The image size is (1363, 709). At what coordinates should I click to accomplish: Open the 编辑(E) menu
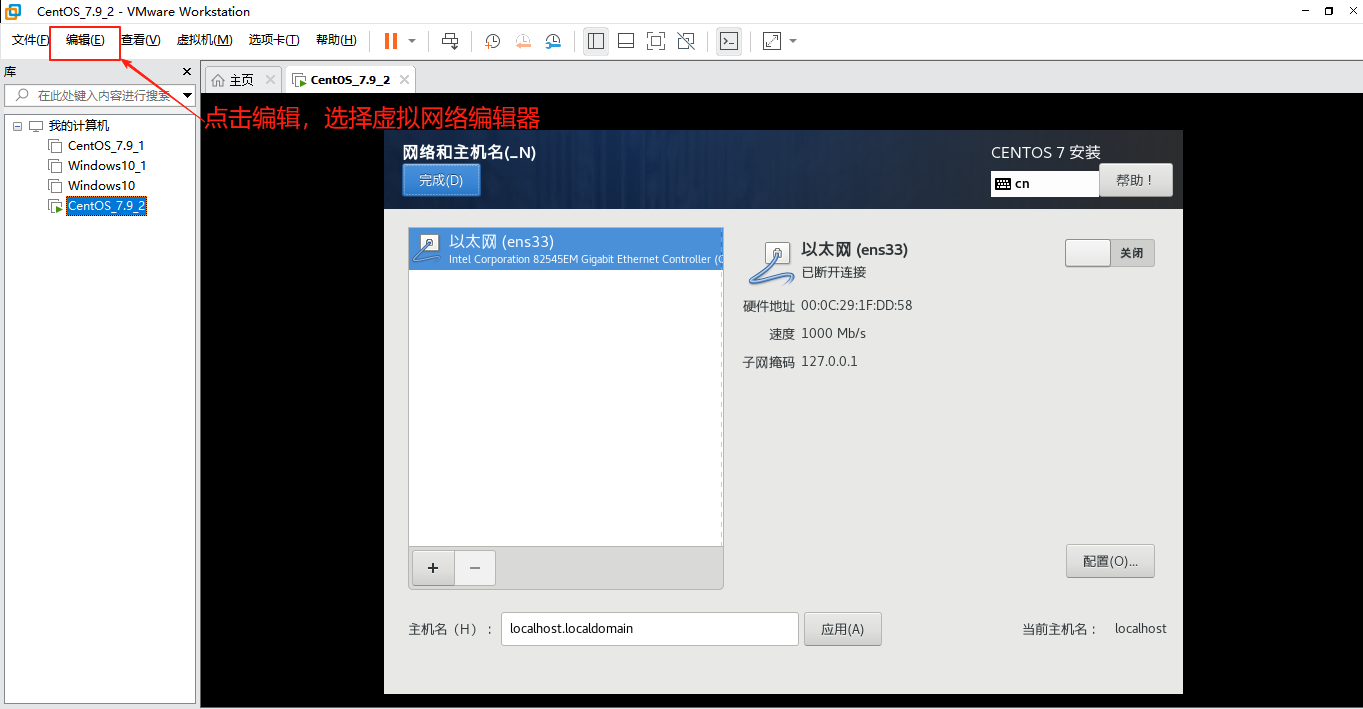tap(84, 40)
